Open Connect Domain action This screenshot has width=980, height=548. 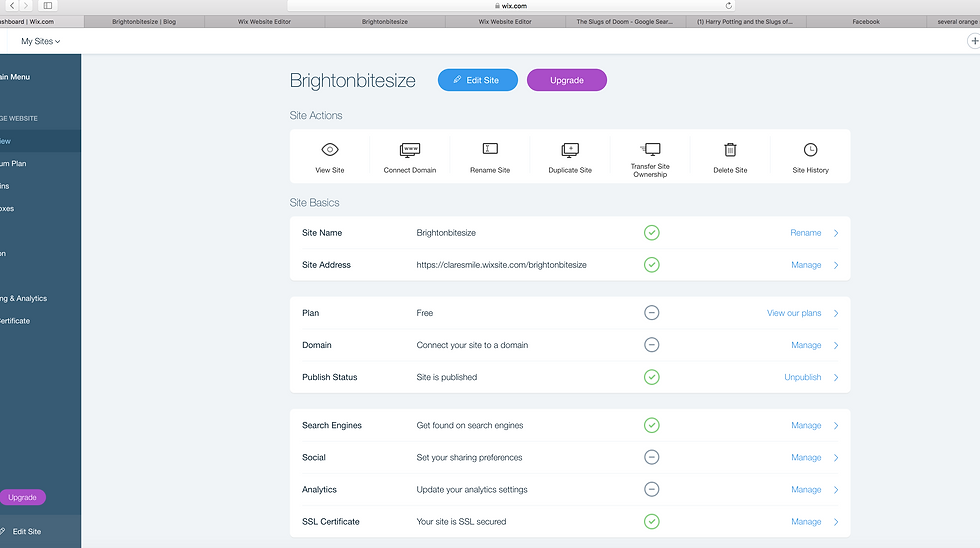(x=410, y=157)
